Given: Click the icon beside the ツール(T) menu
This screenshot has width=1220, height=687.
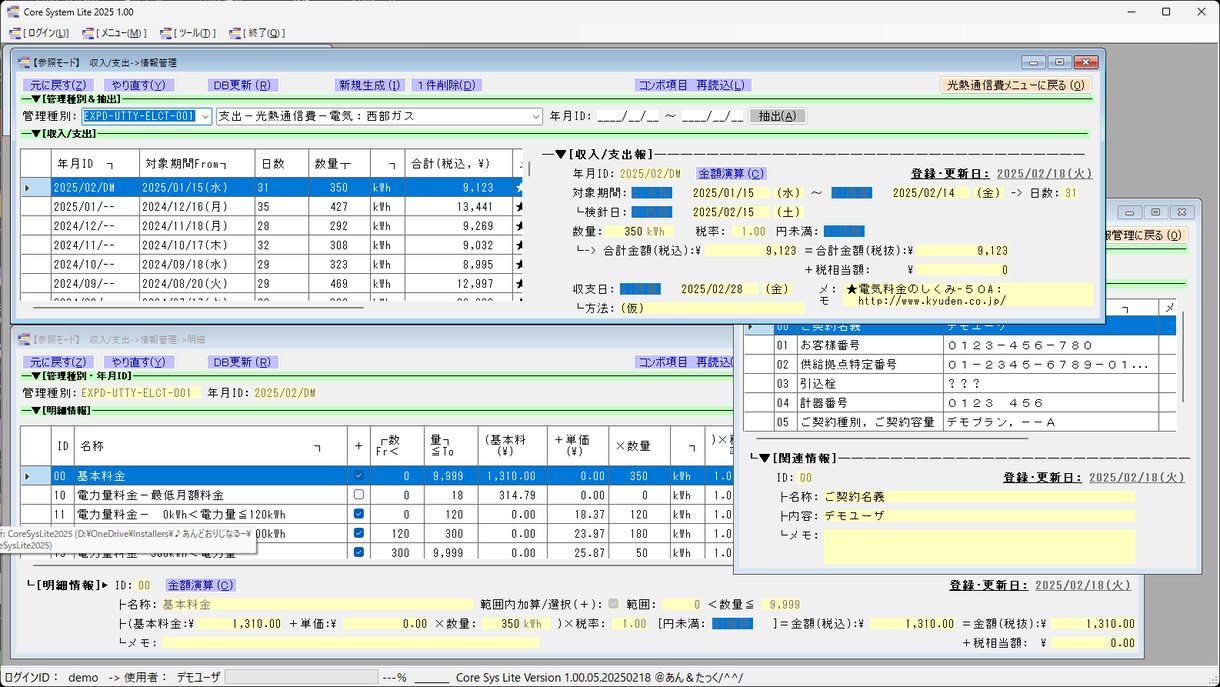Looking at the screenshot, I should pos(166,33).
